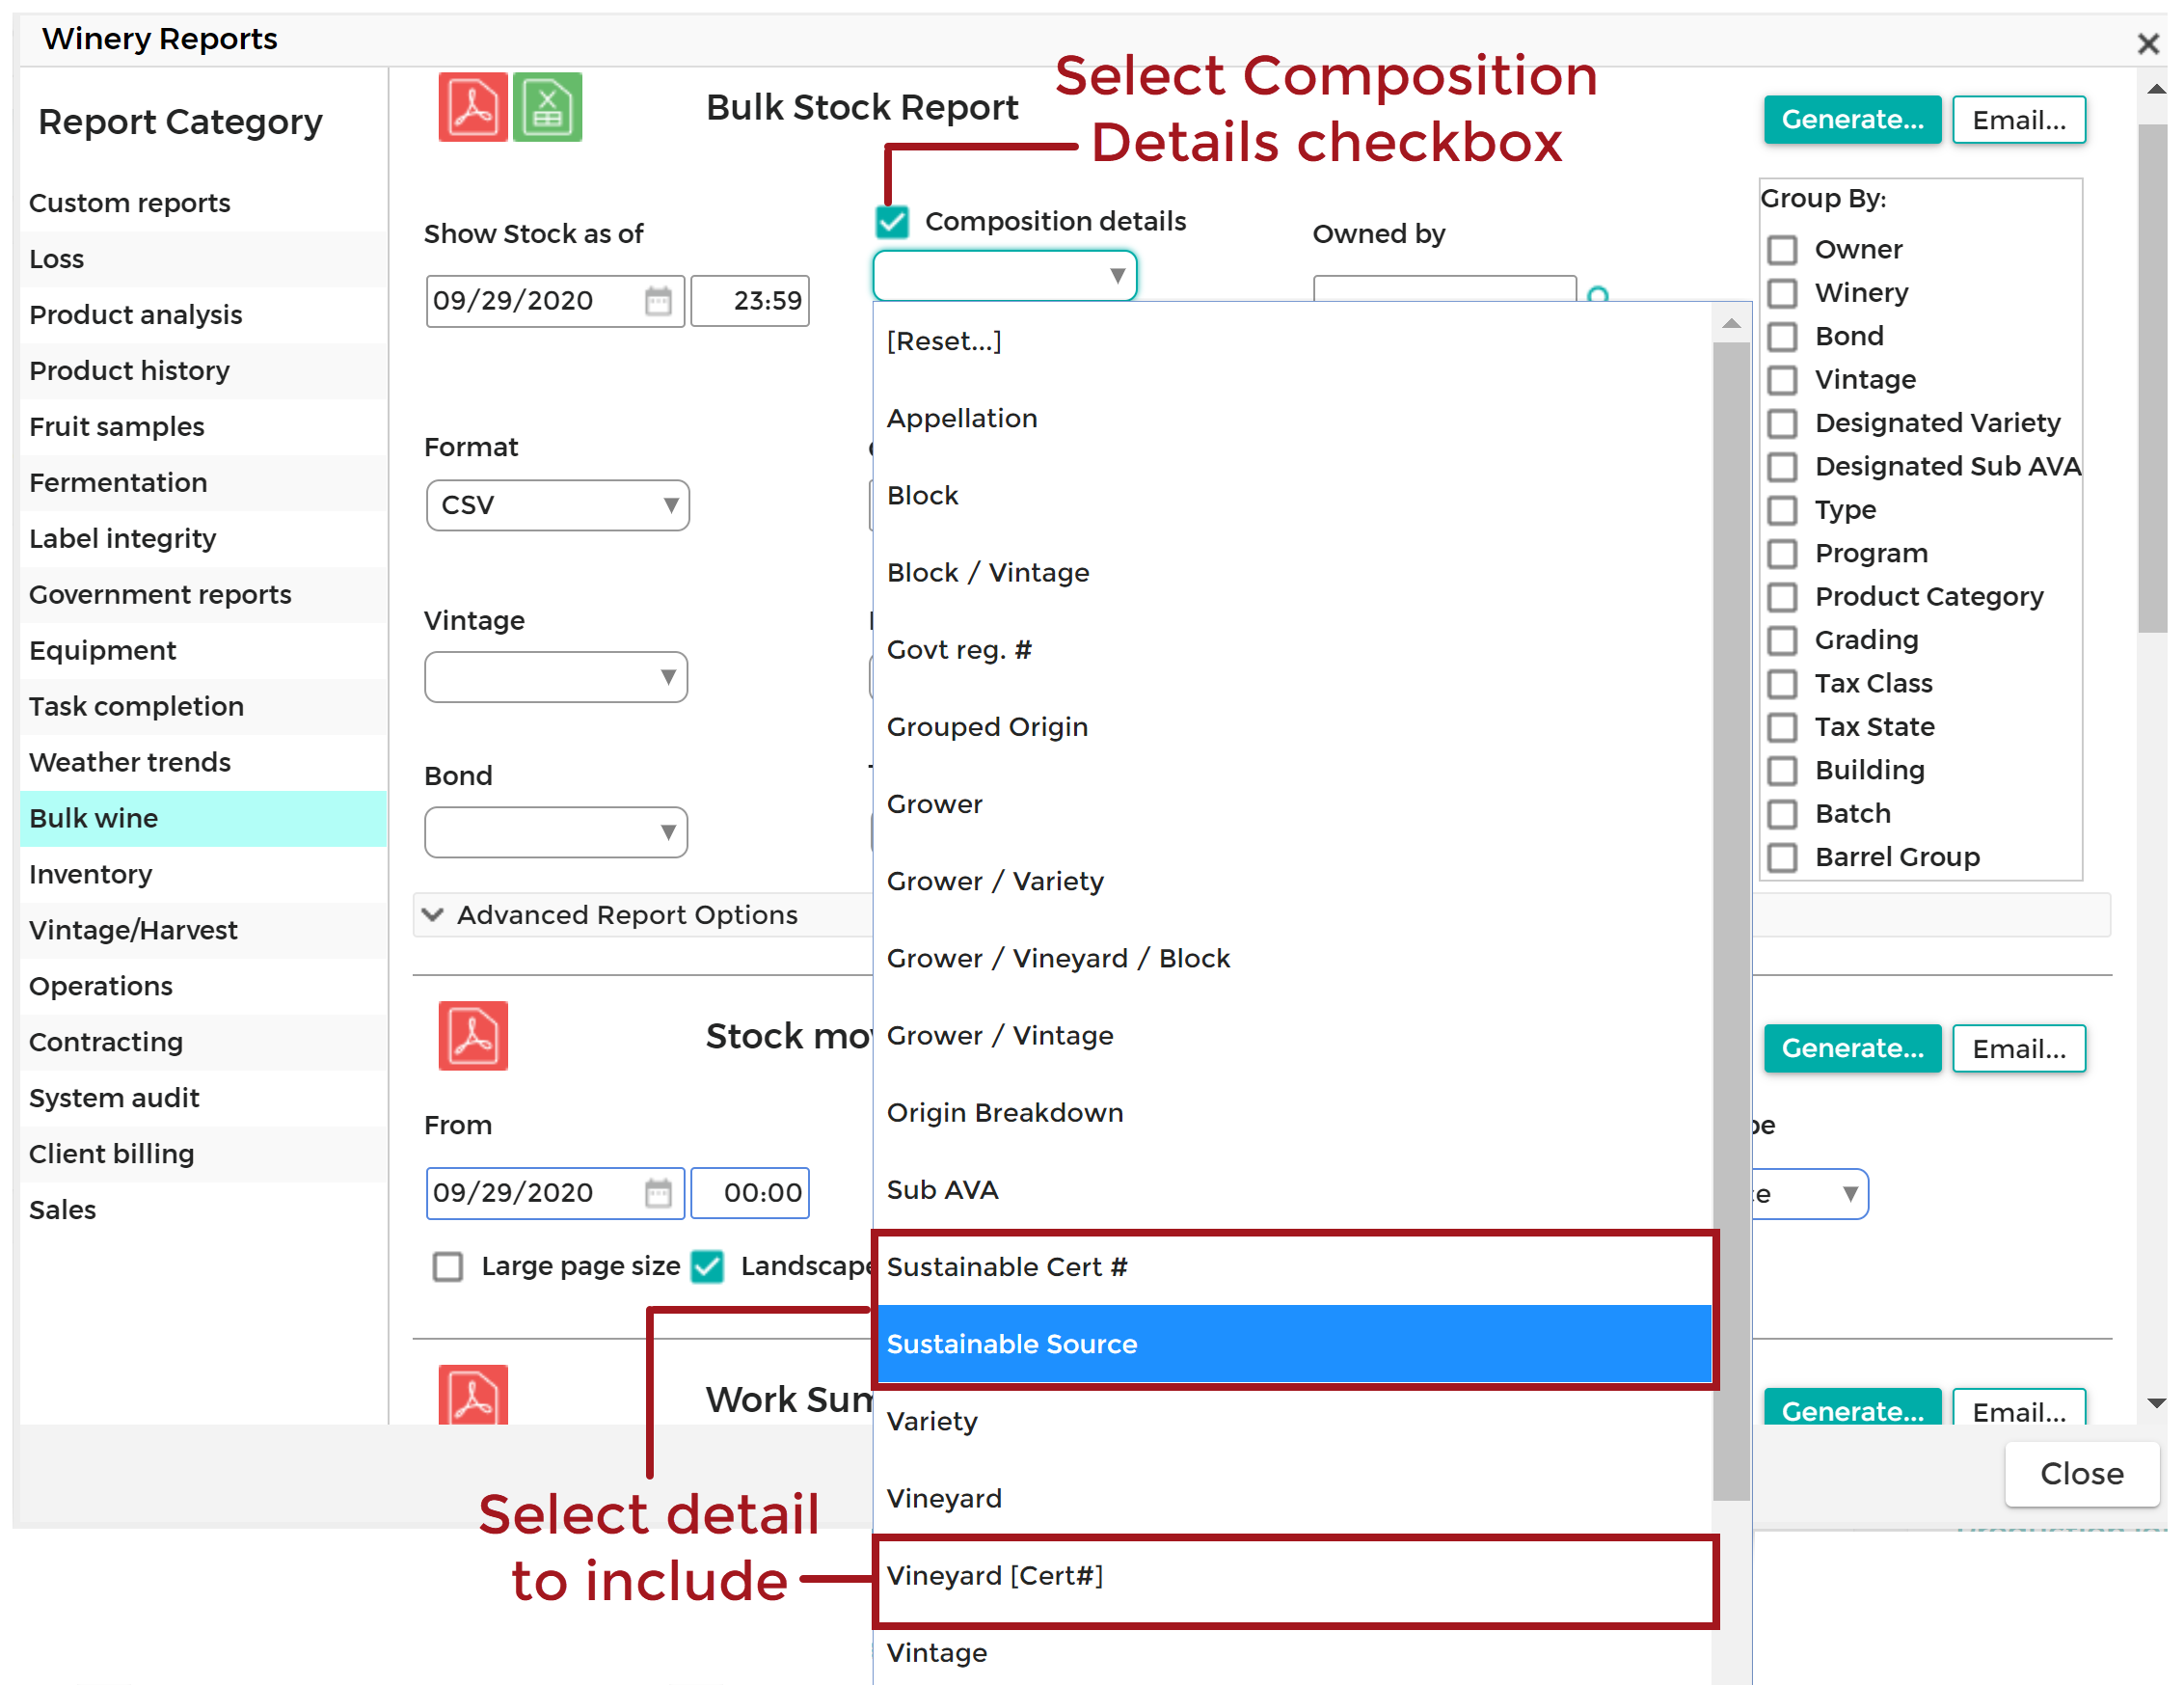
Task: Select Label integrity category
Action: point(203,539)
